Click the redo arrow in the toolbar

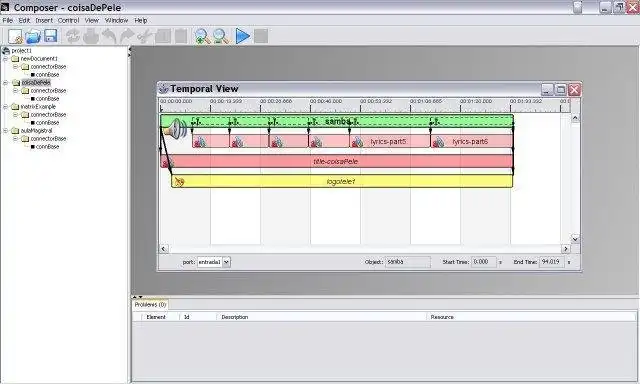click(x=127, y=36)
